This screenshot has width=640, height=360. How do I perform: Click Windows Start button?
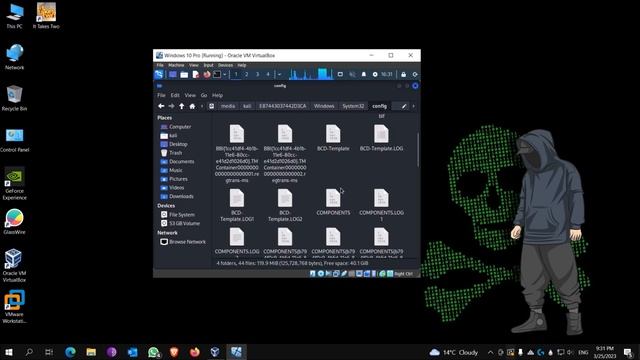(x=8, y=352)
